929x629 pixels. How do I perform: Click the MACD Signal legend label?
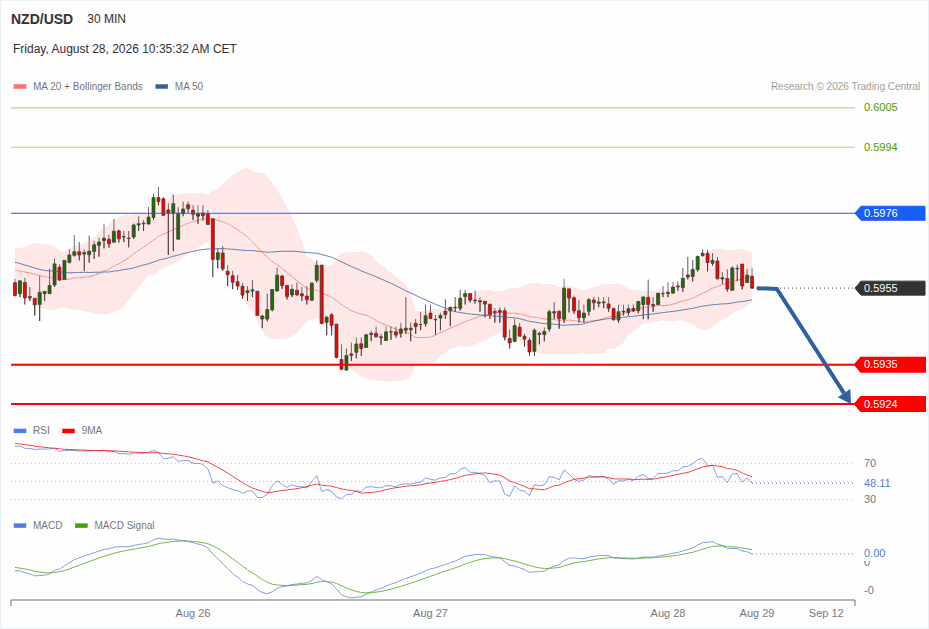[124, 525]
